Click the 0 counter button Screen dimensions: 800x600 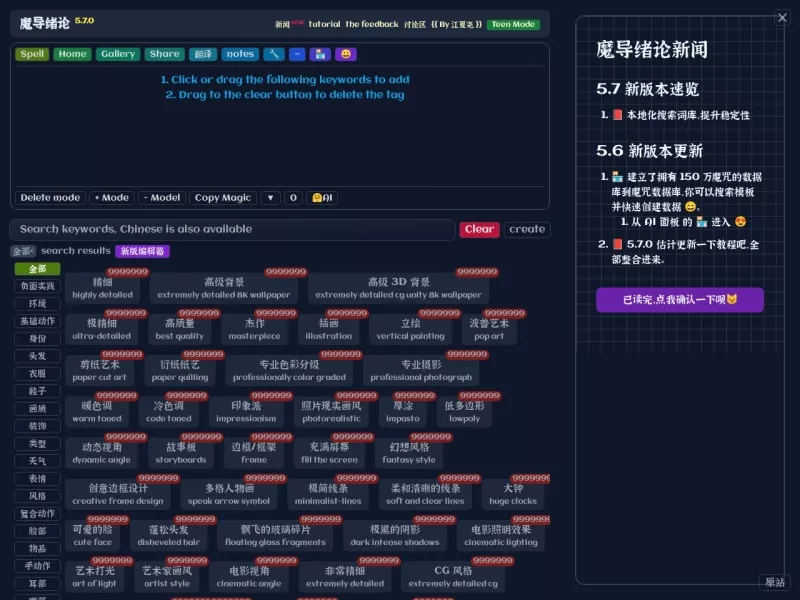[293, 198]
